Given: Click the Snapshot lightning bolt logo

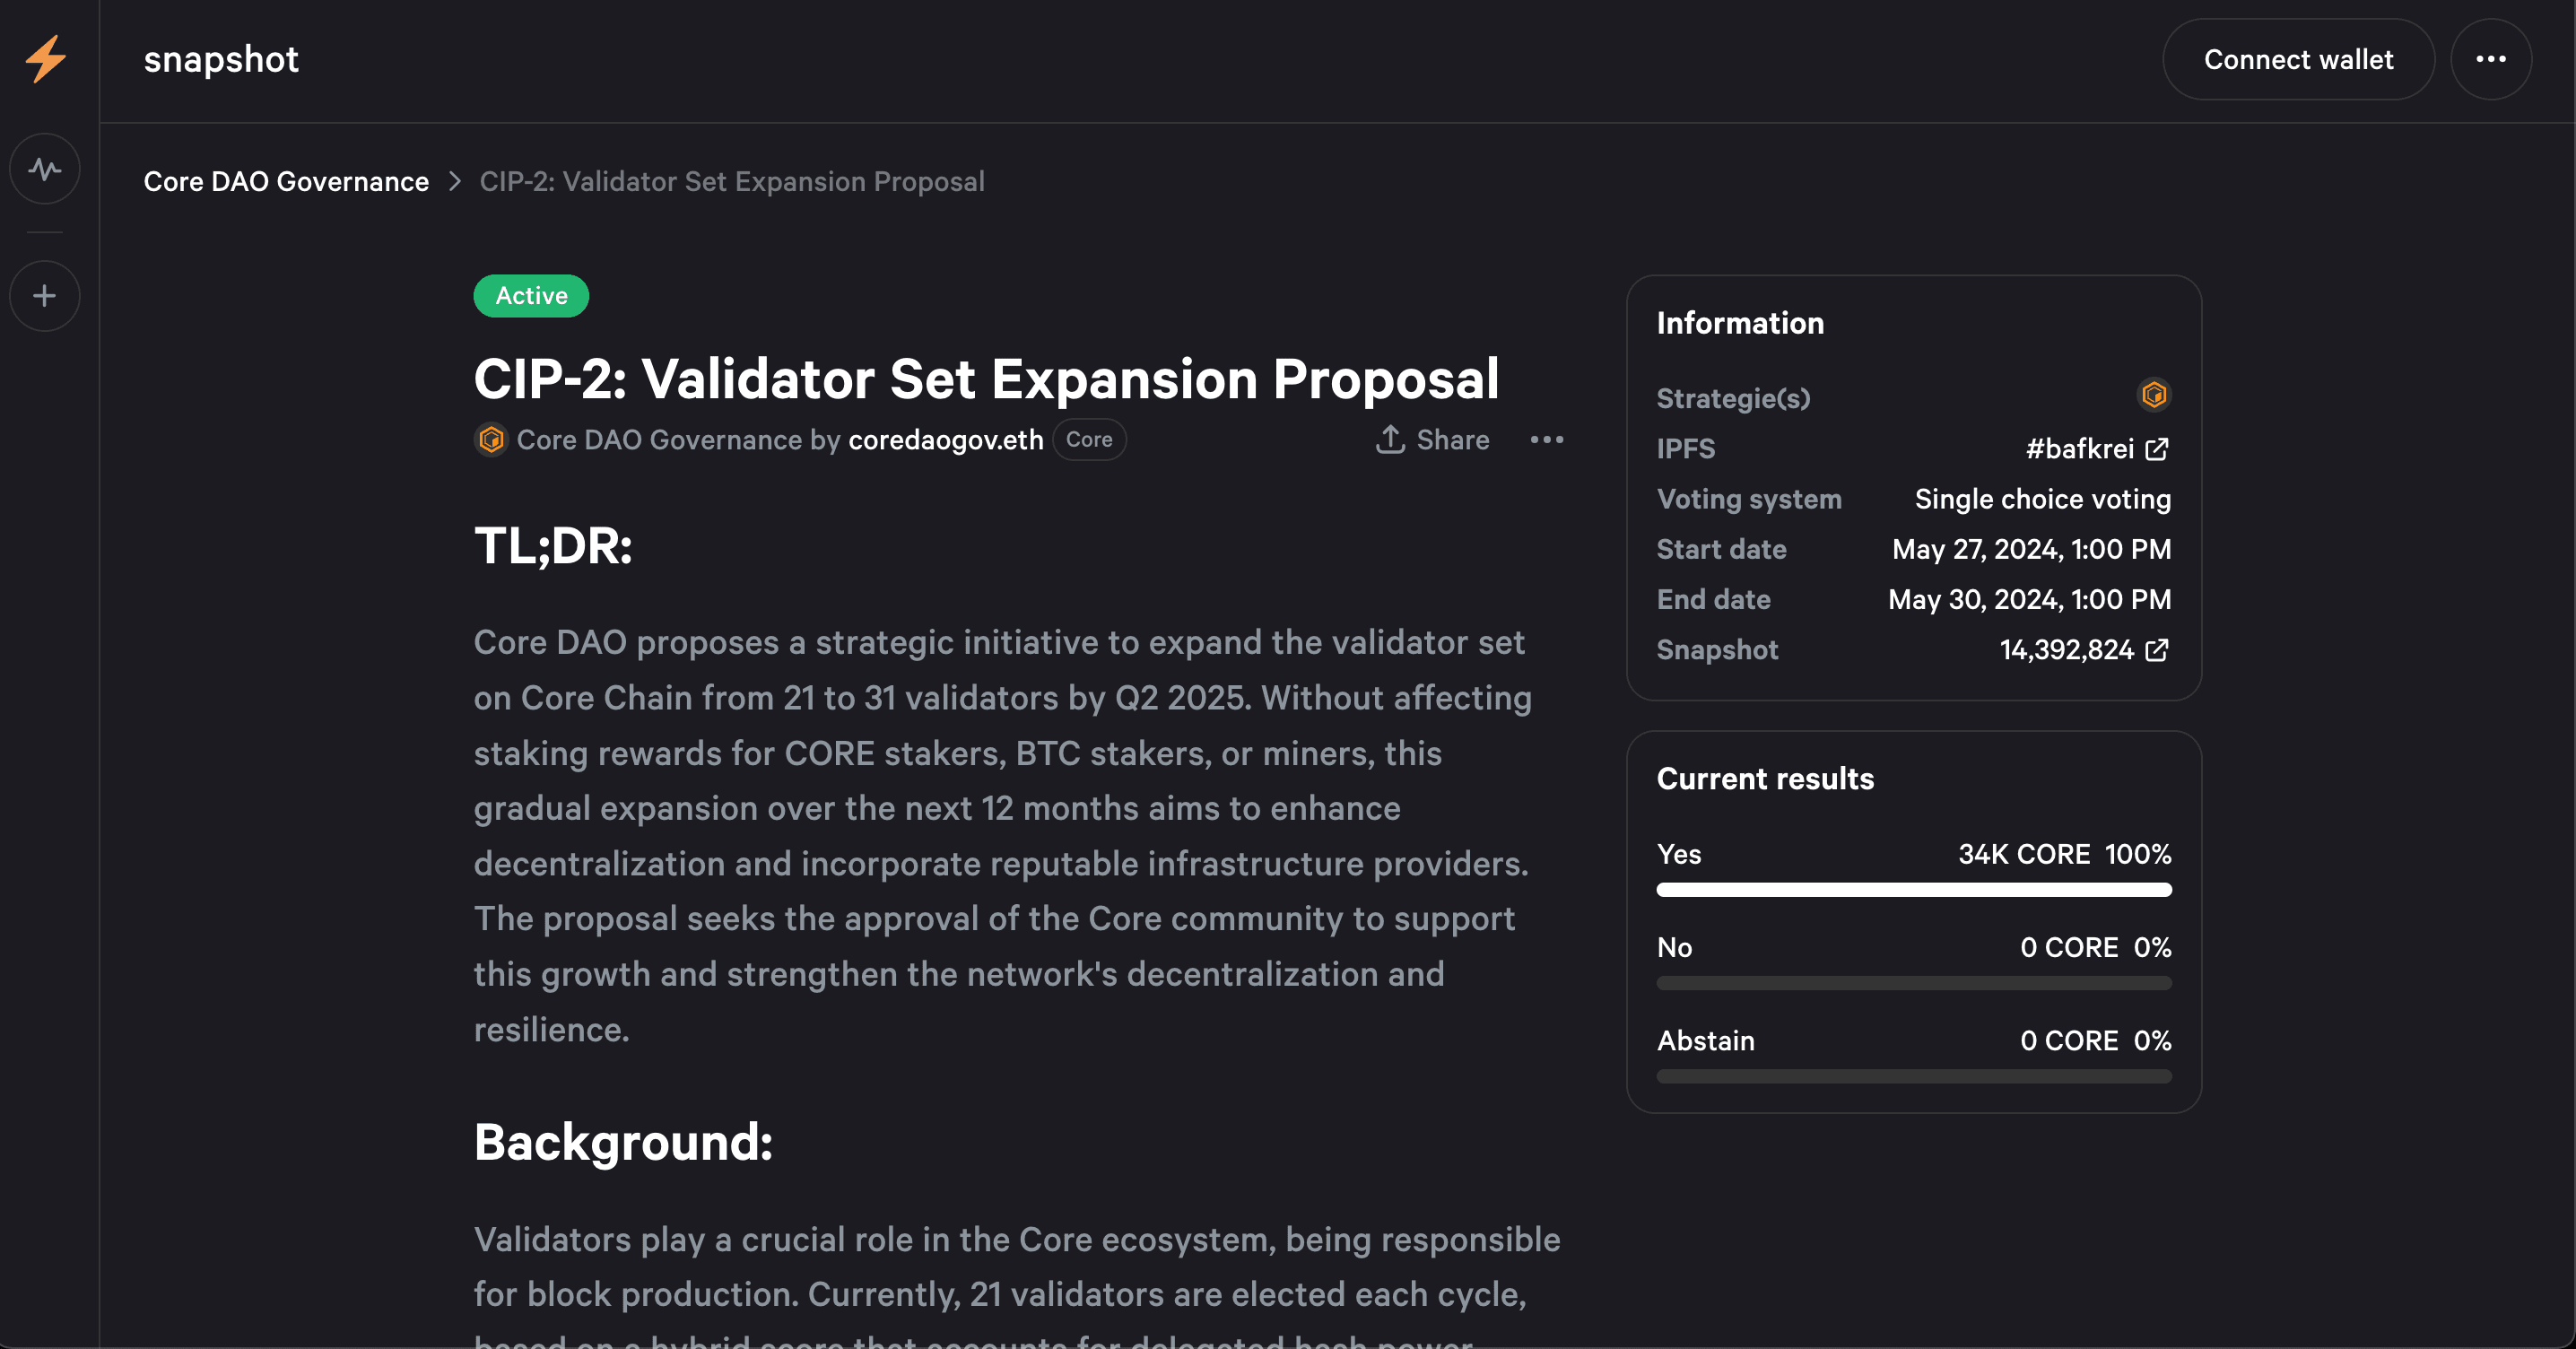Looking at the screenshot, I should coord(44,59).
